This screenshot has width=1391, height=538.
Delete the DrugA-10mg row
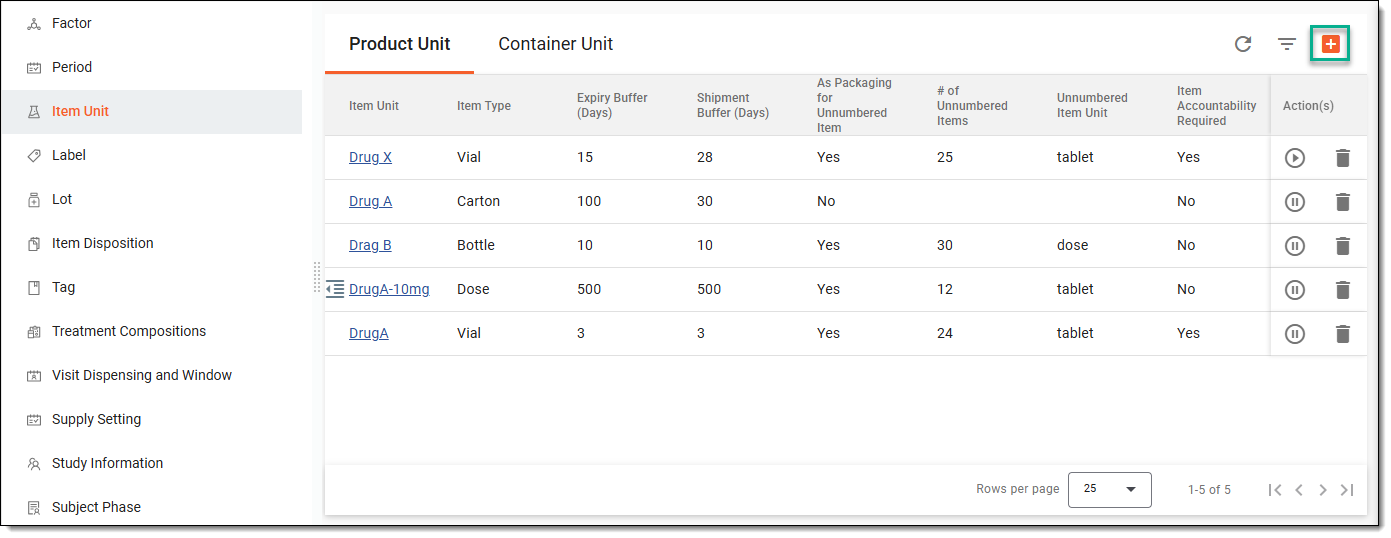[1343, 290]
